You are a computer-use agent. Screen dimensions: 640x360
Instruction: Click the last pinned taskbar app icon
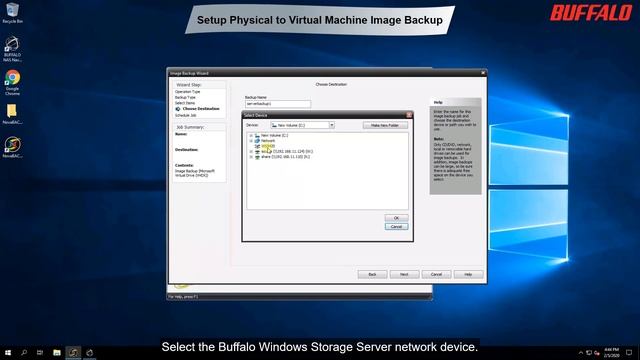click(x=90, y=353)
